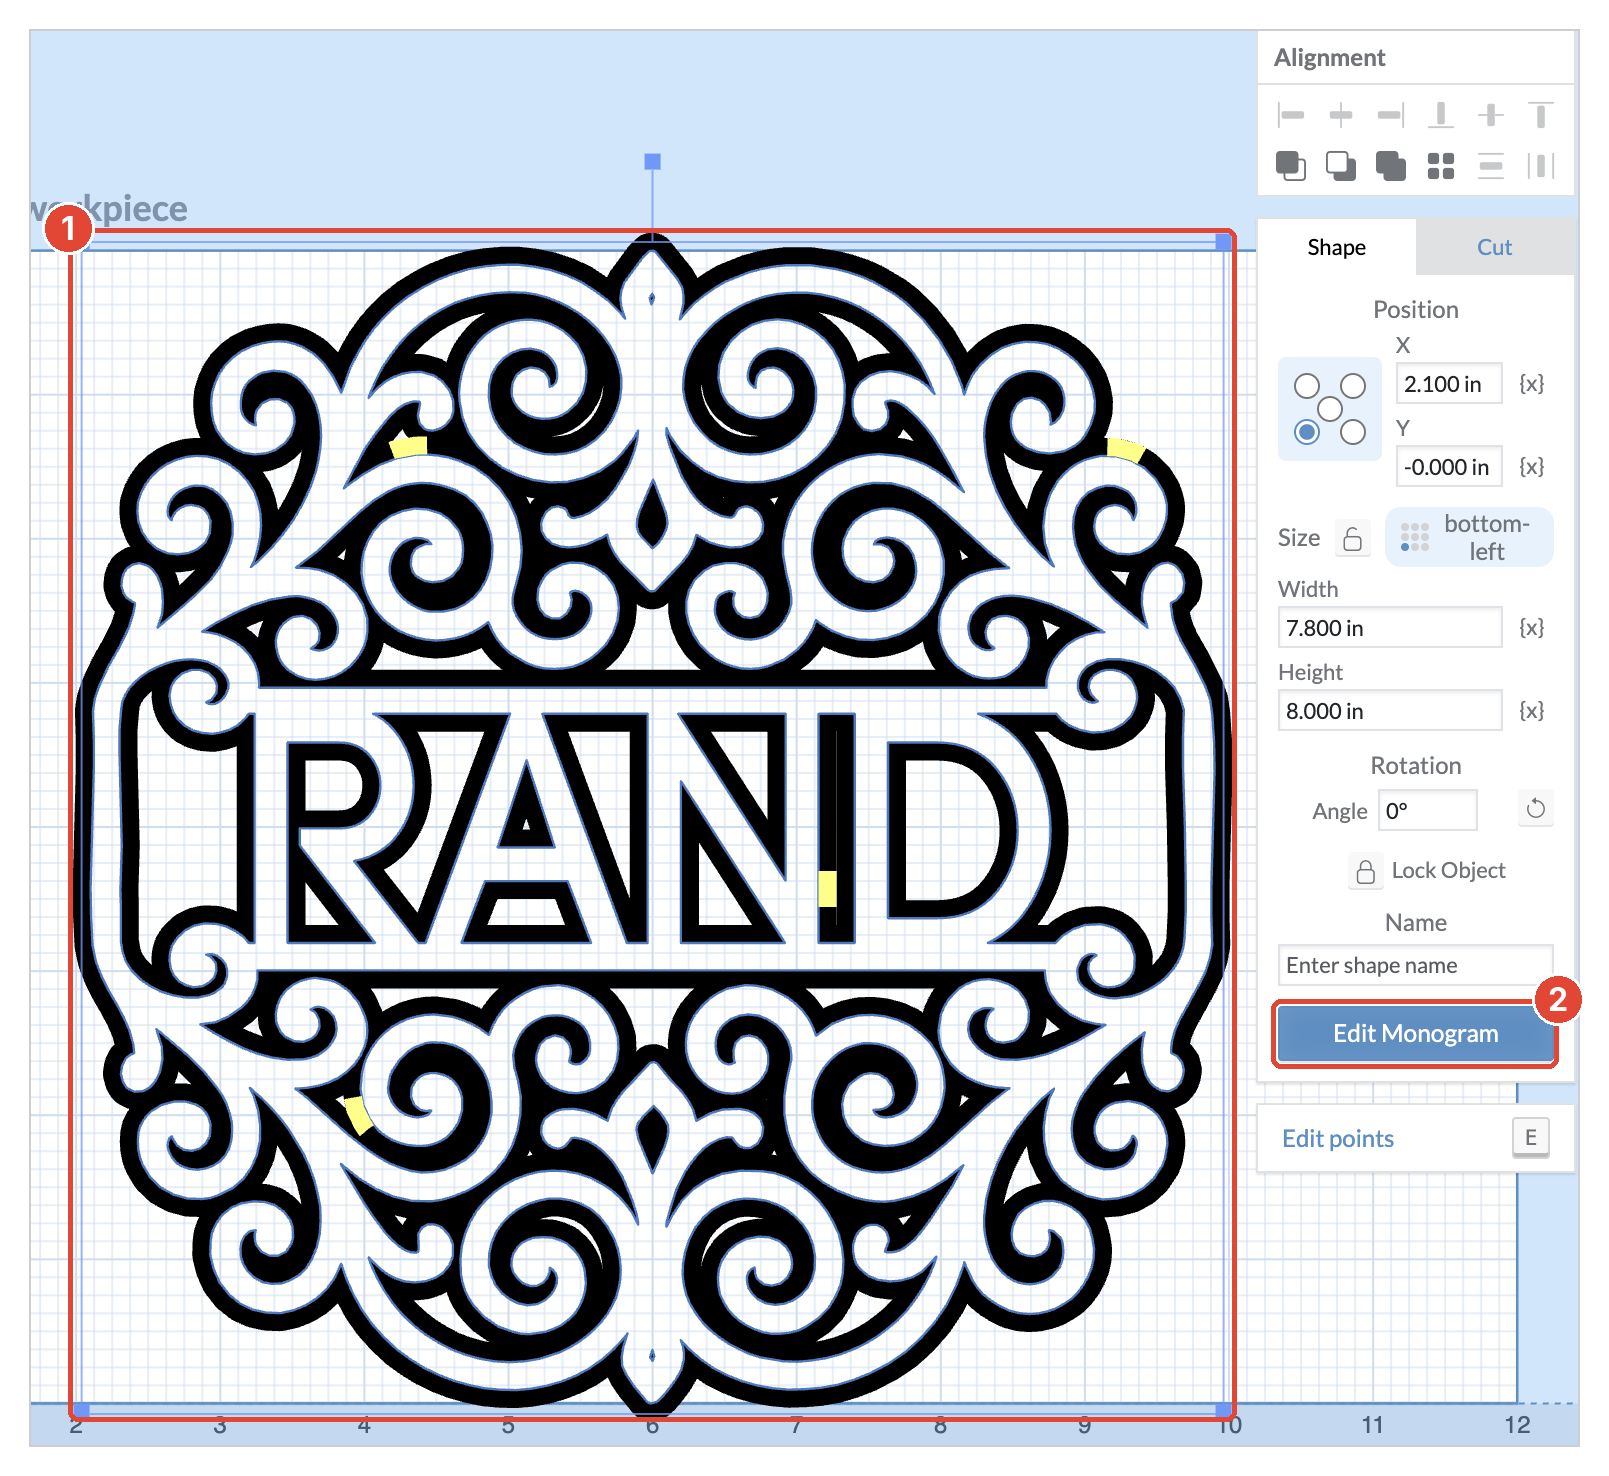This screenshot has height=1476, width=1609.
Task: Select the top-left position anchor
Action: click(1306, 386)
